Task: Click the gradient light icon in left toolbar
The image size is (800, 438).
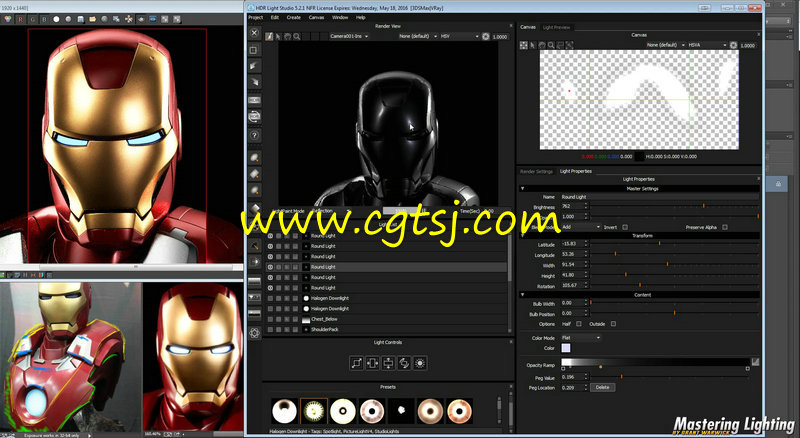Action: 254,281
